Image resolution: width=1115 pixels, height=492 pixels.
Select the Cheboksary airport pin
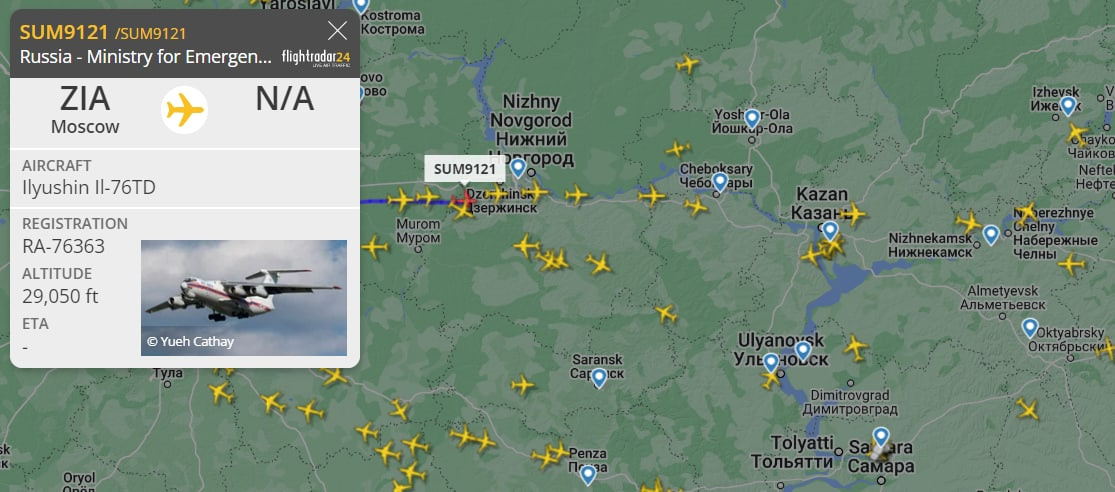[x=720, y=182]
